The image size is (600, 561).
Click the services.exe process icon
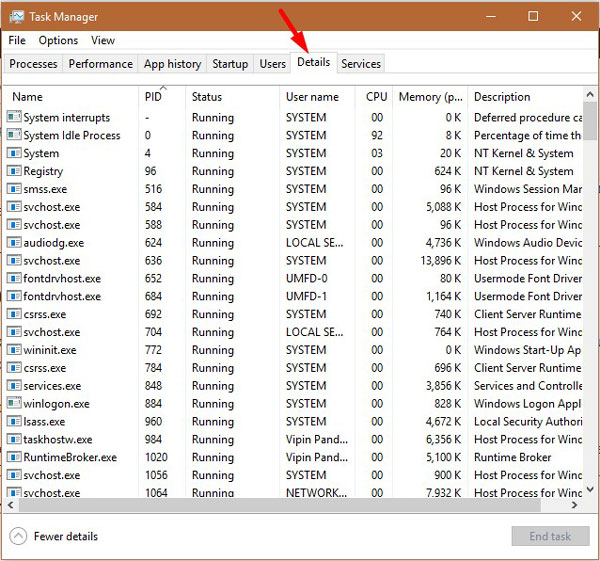tap(14, 385)
